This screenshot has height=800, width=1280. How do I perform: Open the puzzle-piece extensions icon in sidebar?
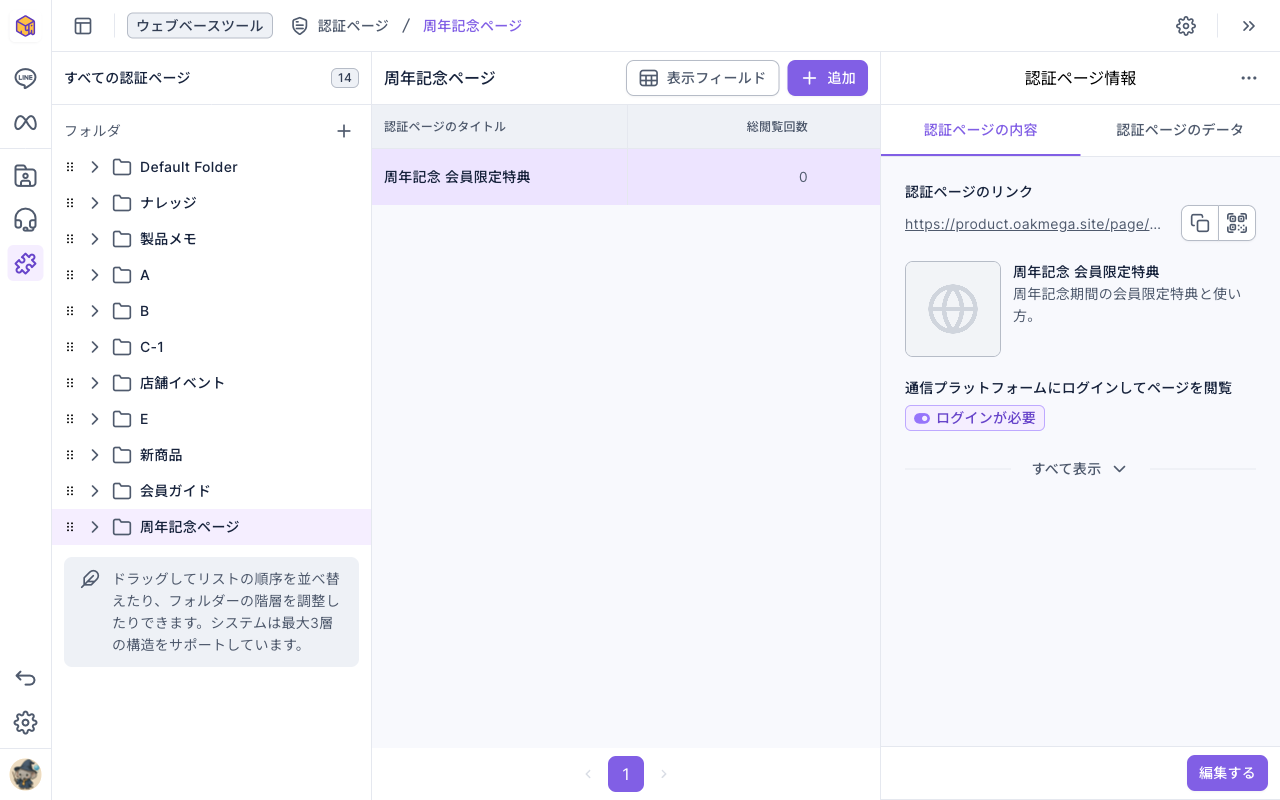[25, 263]
